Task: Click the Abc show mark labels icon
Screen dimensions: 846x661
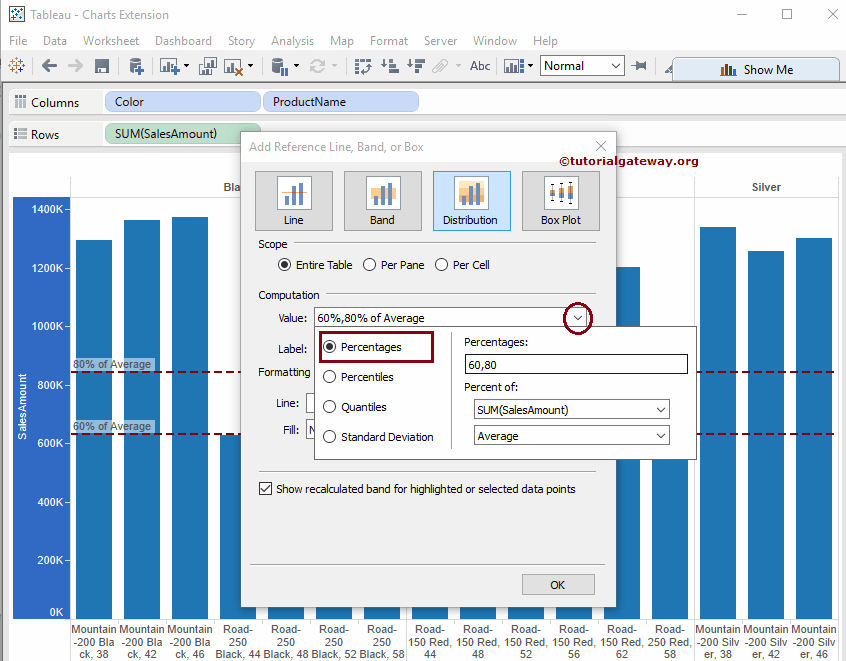Action: (480, 66)
